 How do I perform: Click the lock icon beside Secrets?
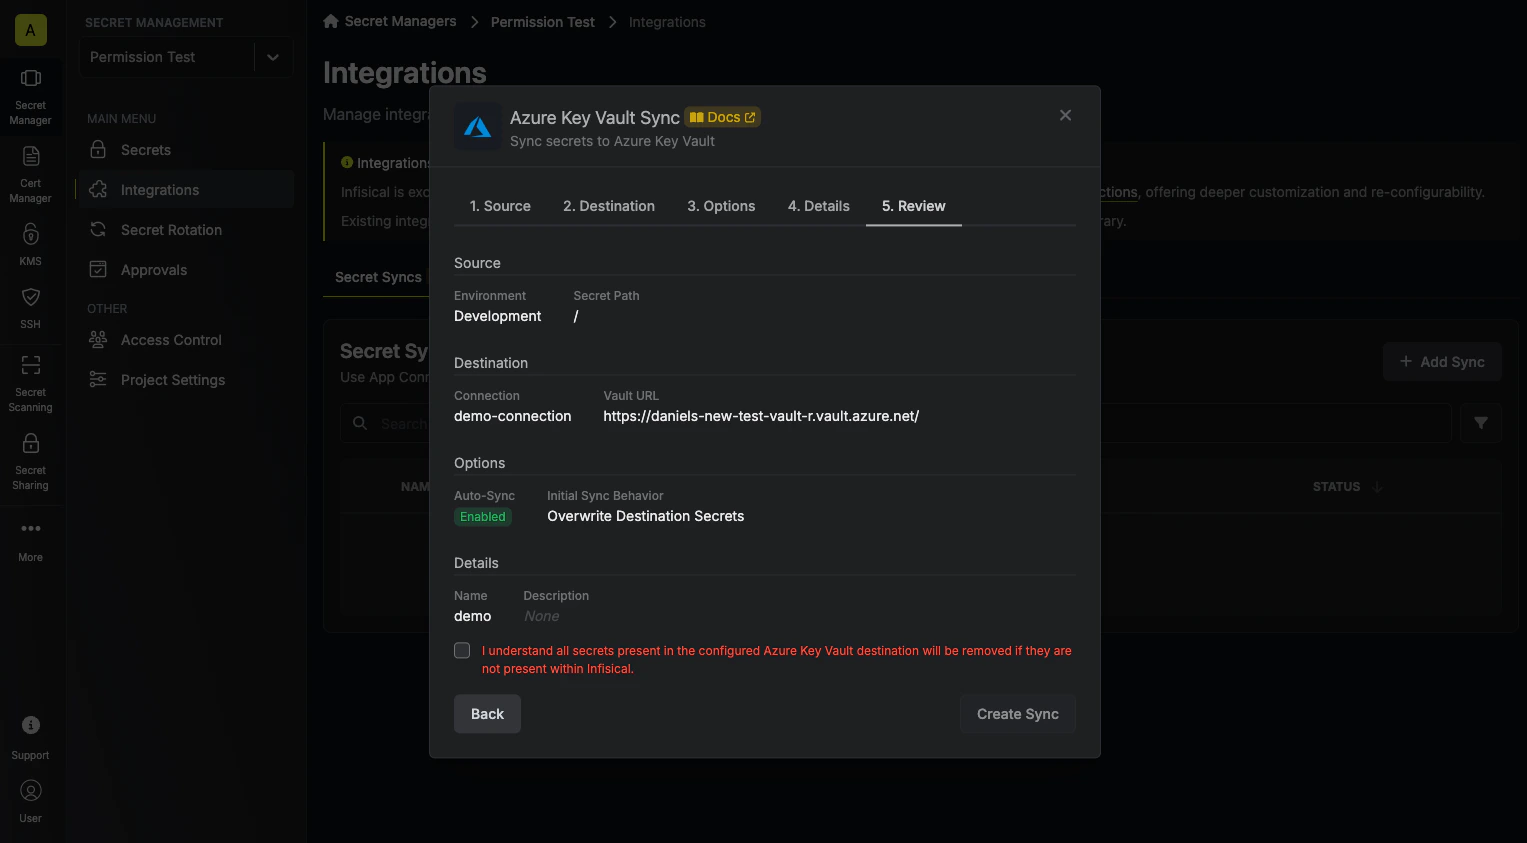[x=98, y=149]
